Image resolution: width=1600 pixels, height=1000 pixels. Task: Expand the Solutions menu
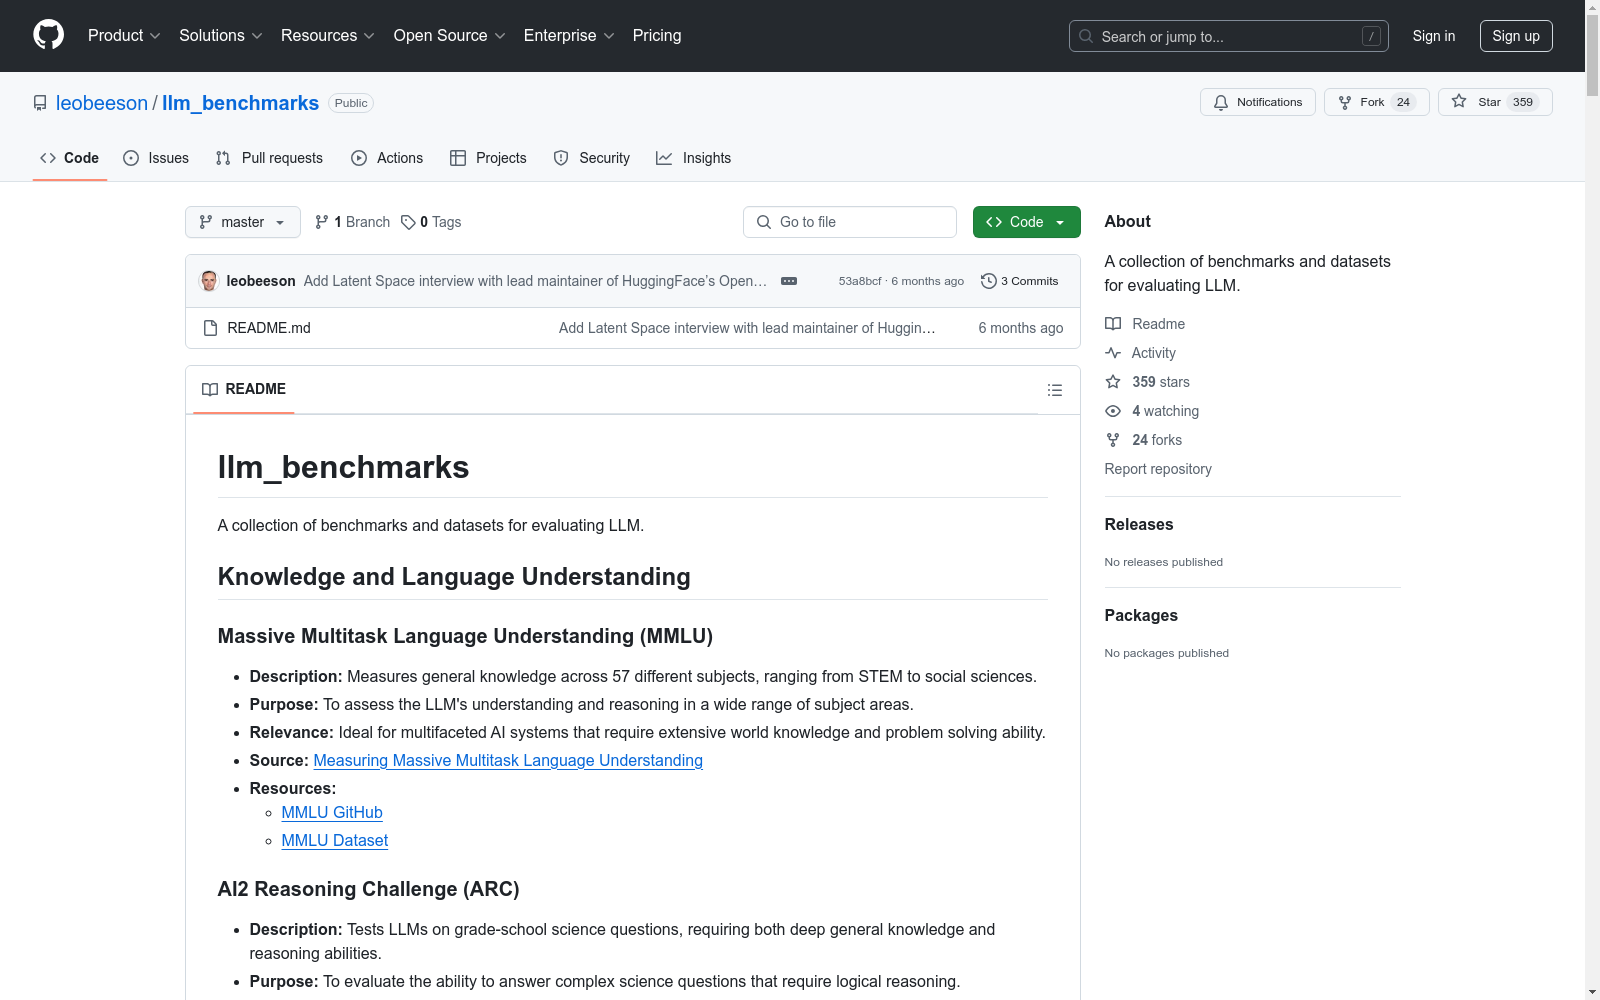[221, 36]
